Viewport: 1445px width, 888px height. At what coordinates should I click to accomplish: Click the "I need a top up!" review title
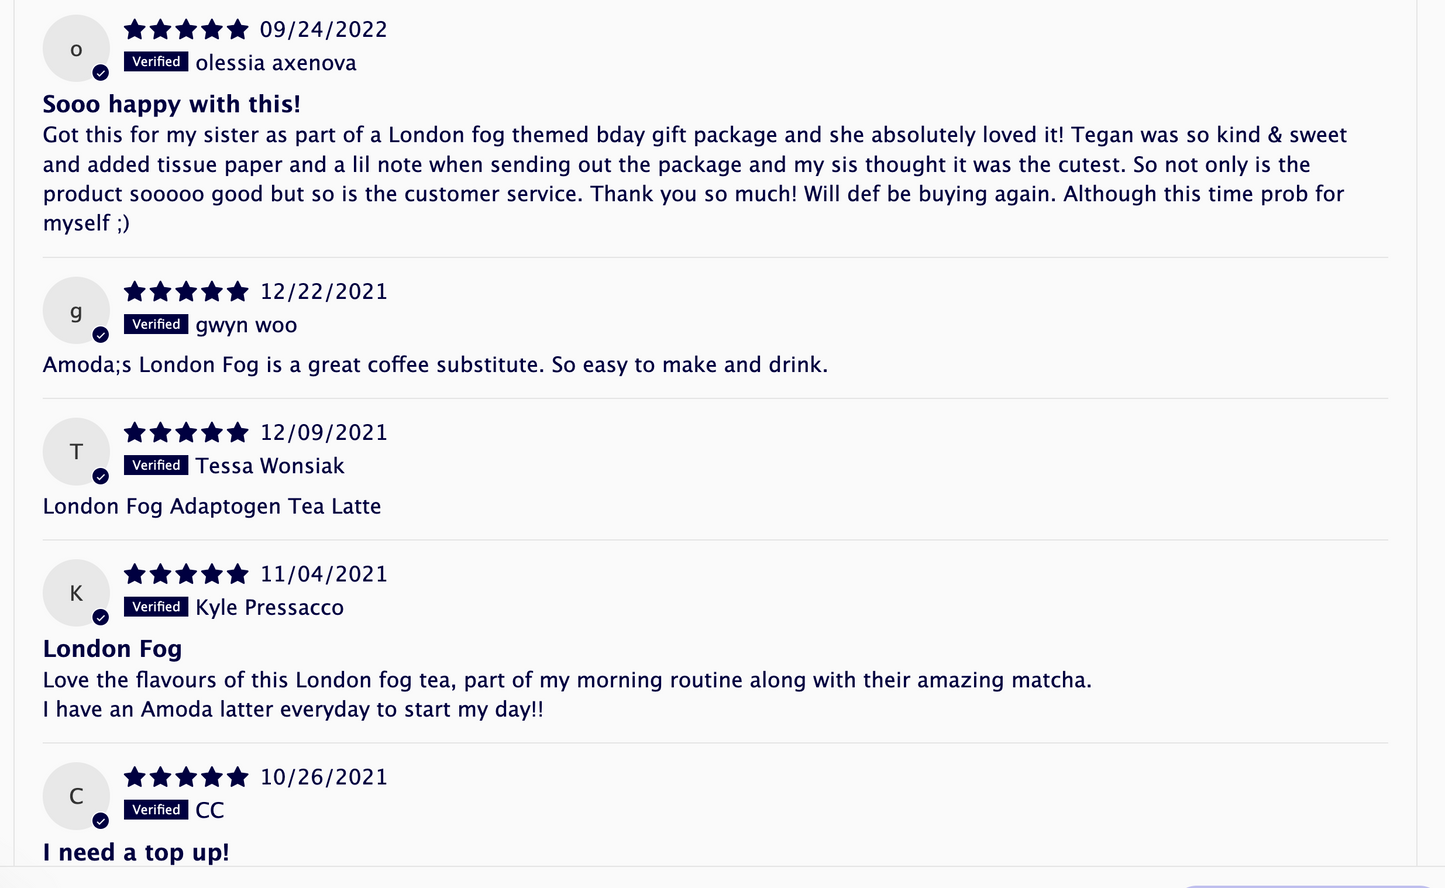click(136, 853)
